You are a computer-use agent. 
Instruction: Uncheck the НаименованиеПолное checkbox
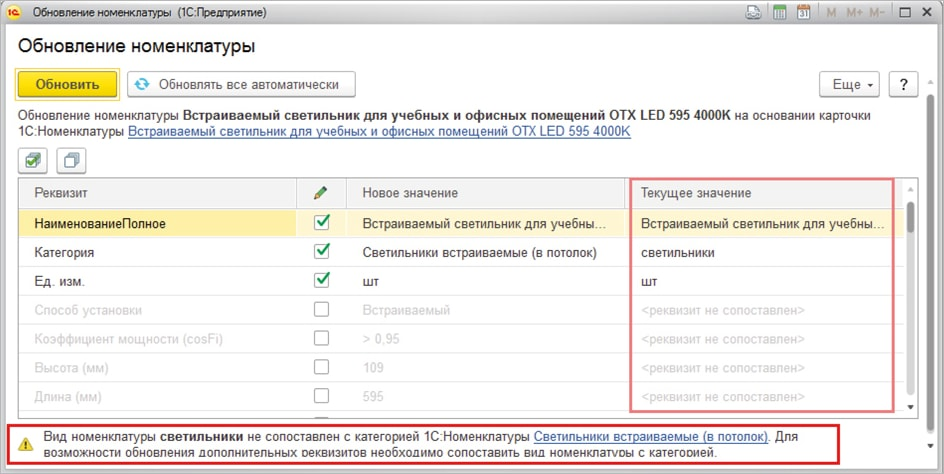click(x=321, y=224)
